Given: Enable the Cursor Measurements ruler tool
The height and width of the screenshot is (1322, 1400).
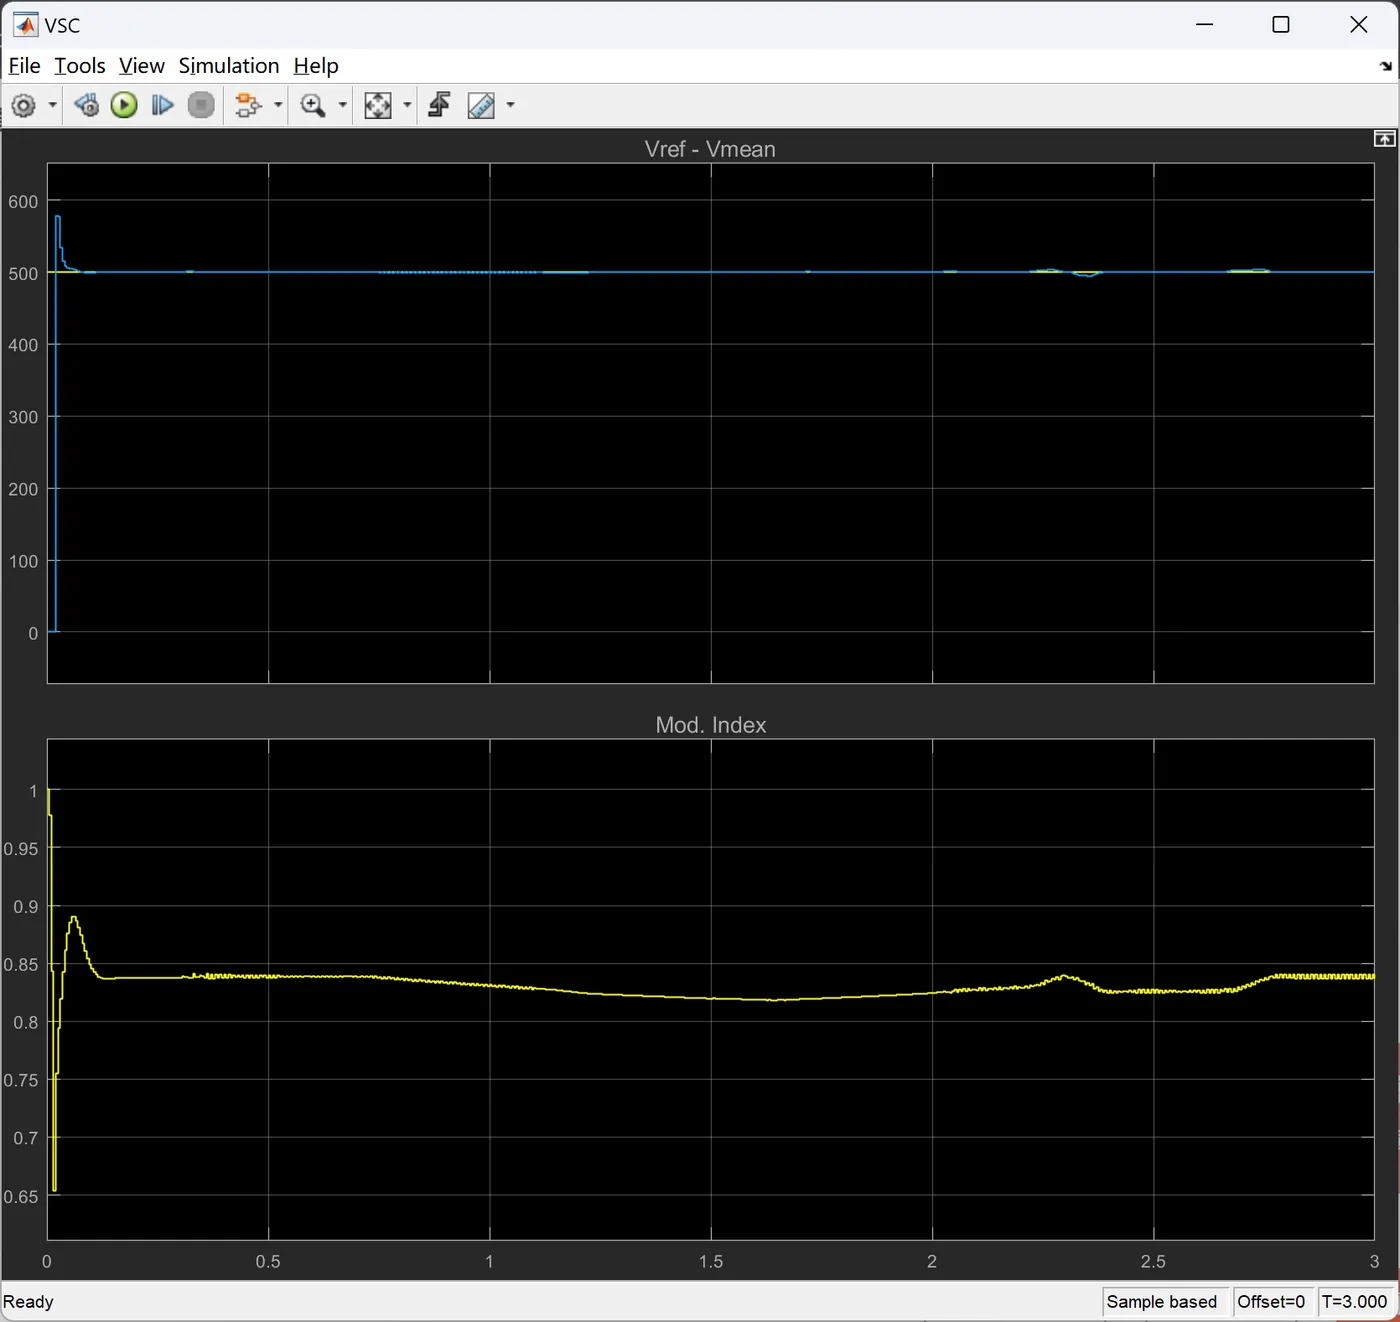Looking at the screenshot, I should point(481,105).
